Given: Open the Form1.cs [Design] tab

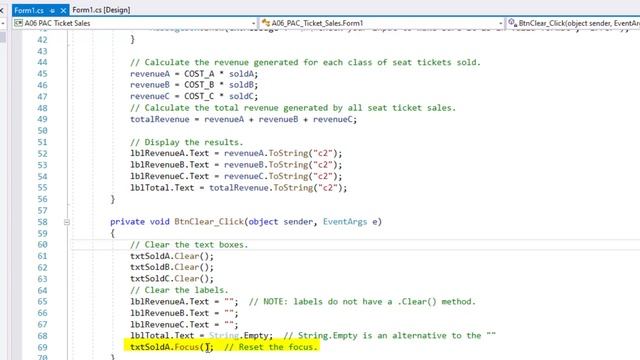Looking at the screenshot, I should click(x=101, y=10).
